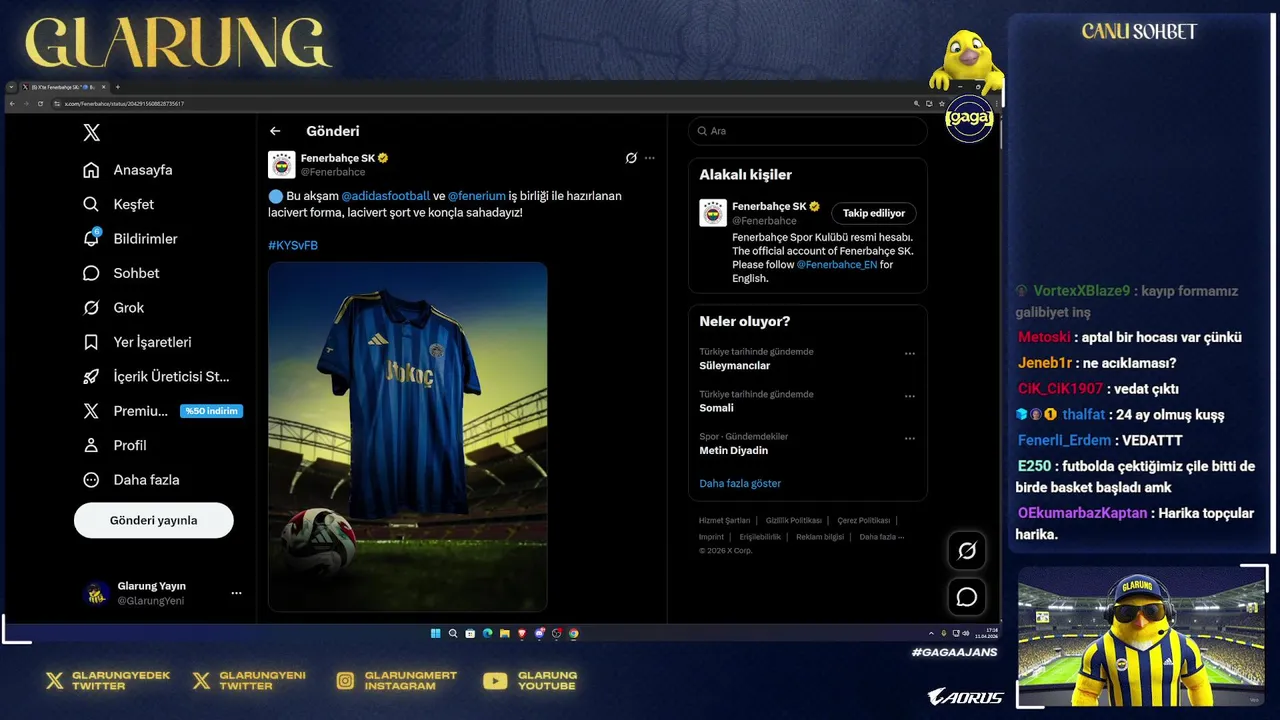Open Keşfet search page
This screenshot has width=1280, height=720.
(118, 204)
